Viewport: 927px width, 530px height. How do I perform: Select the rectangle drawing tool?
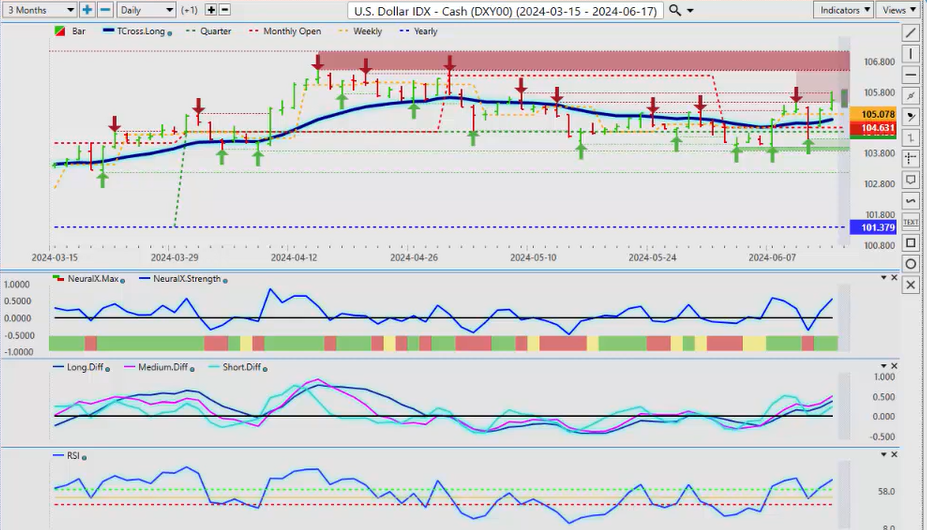coord(910,242)
